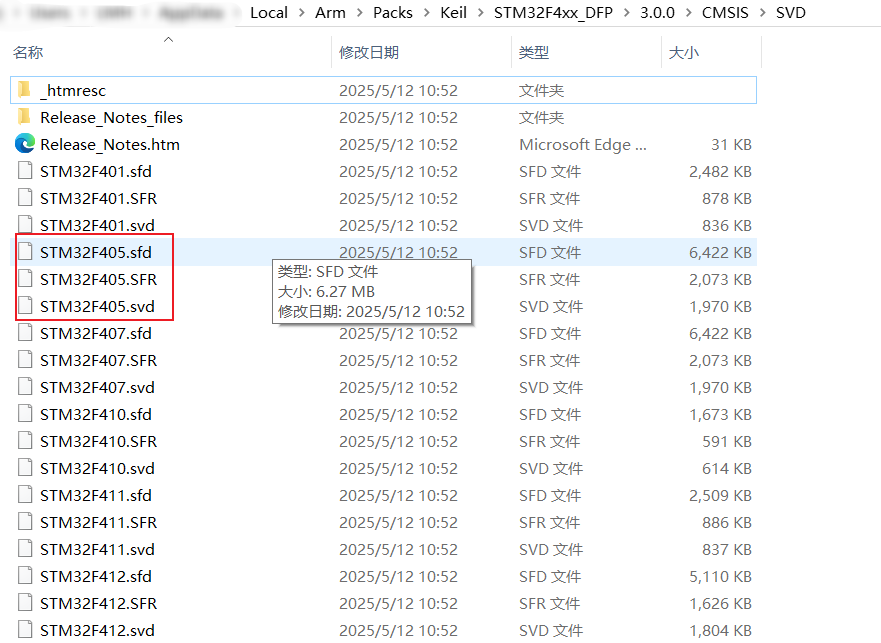This screenshot has height=643, width=881.
Task: Click size cell 2,482 KB
Action: pos(720,171)
